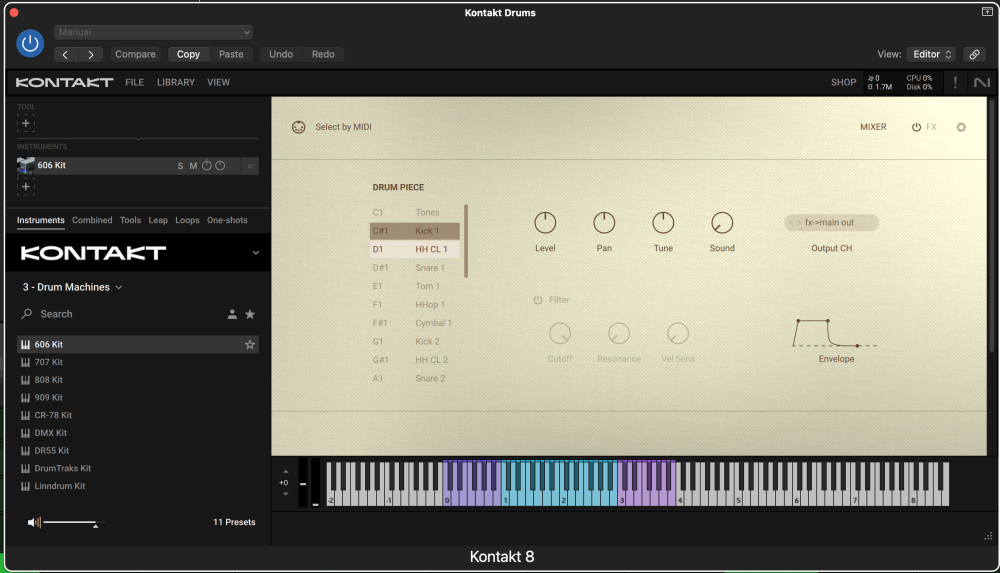Open the fx->main out output dropdown

pos(832,223)
